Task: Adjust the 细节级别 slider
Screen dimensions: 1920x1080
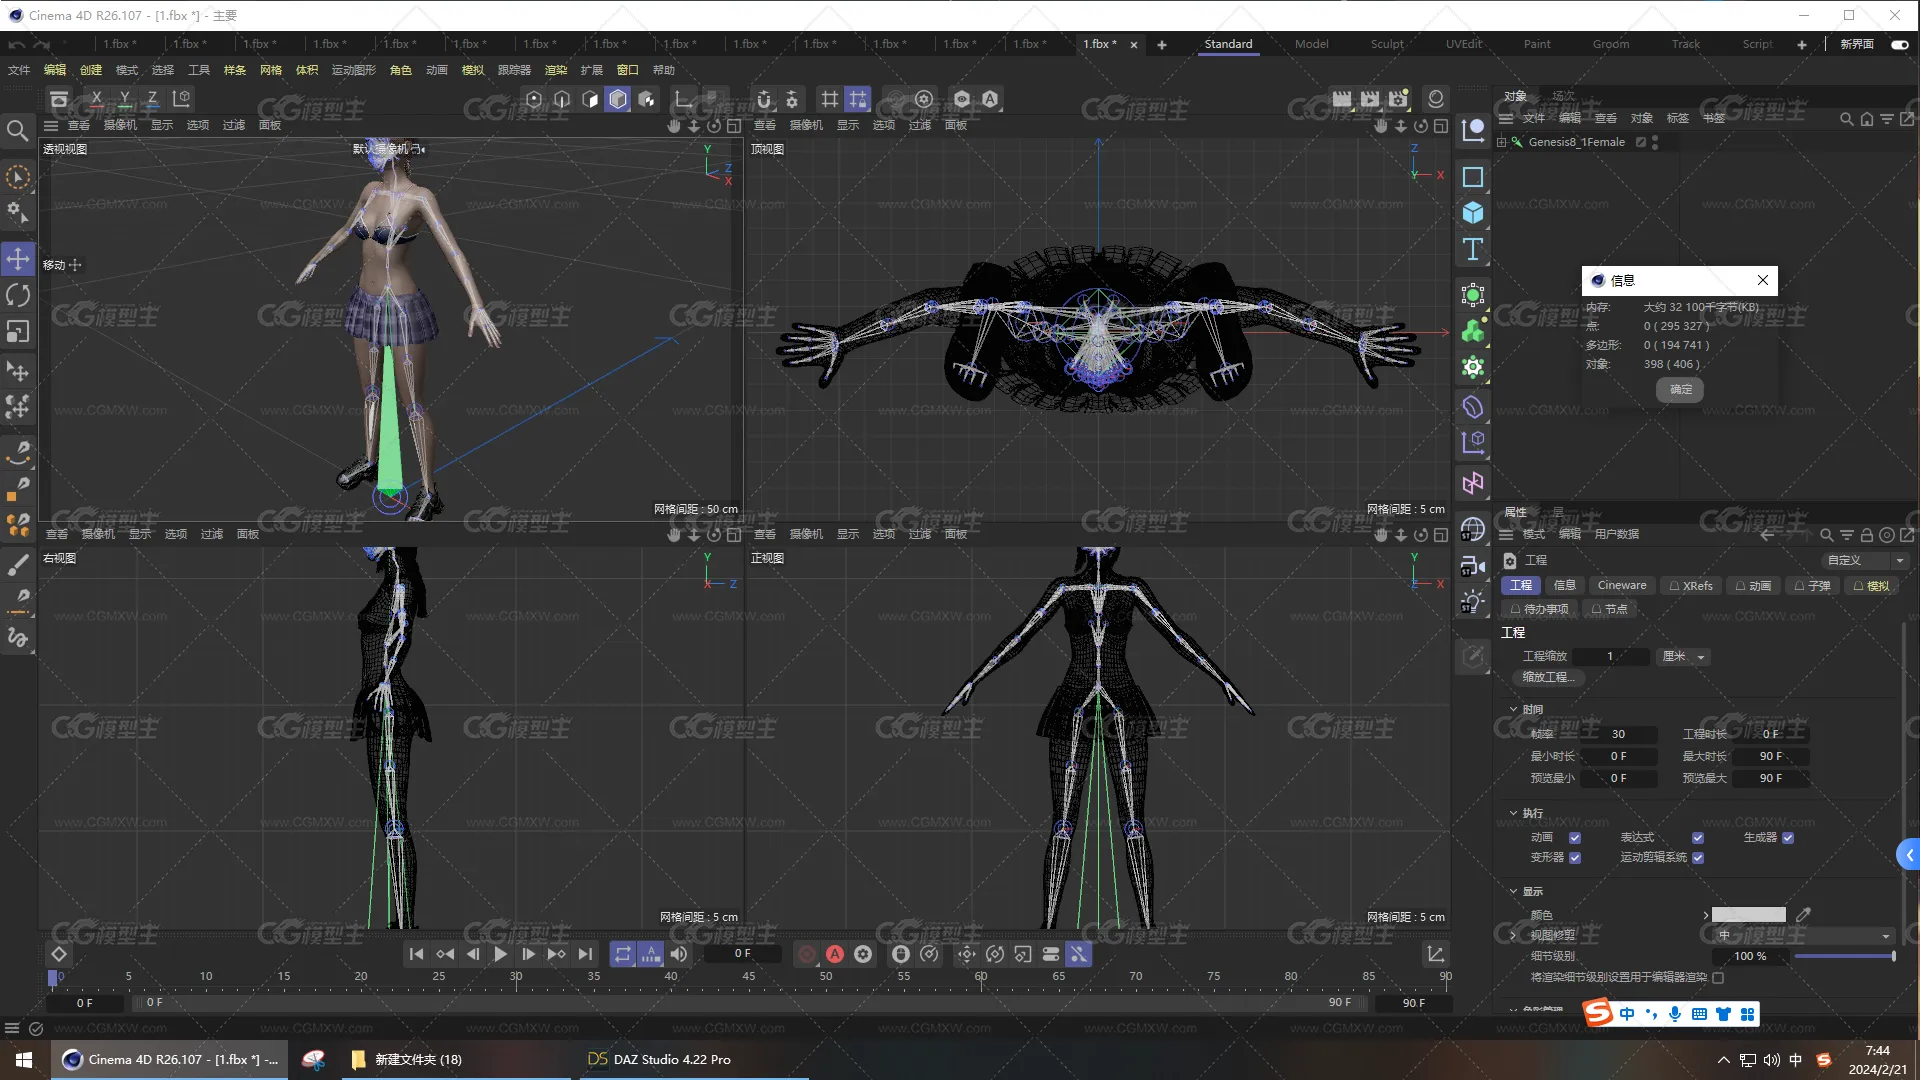Action: [1844, 957]
